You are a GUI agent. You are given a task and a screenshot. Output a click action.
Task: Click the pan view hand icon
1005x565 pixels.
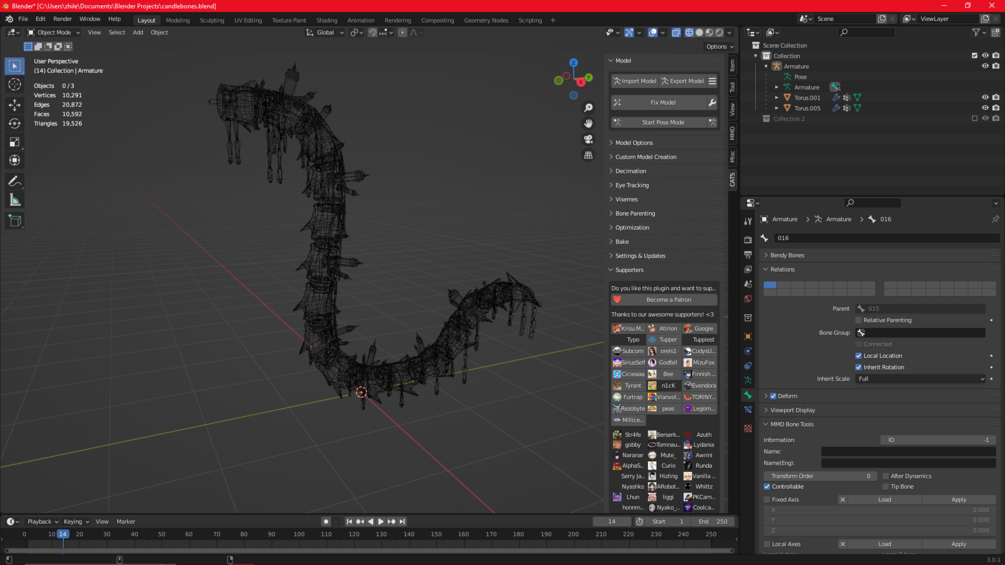pos(588,123)
